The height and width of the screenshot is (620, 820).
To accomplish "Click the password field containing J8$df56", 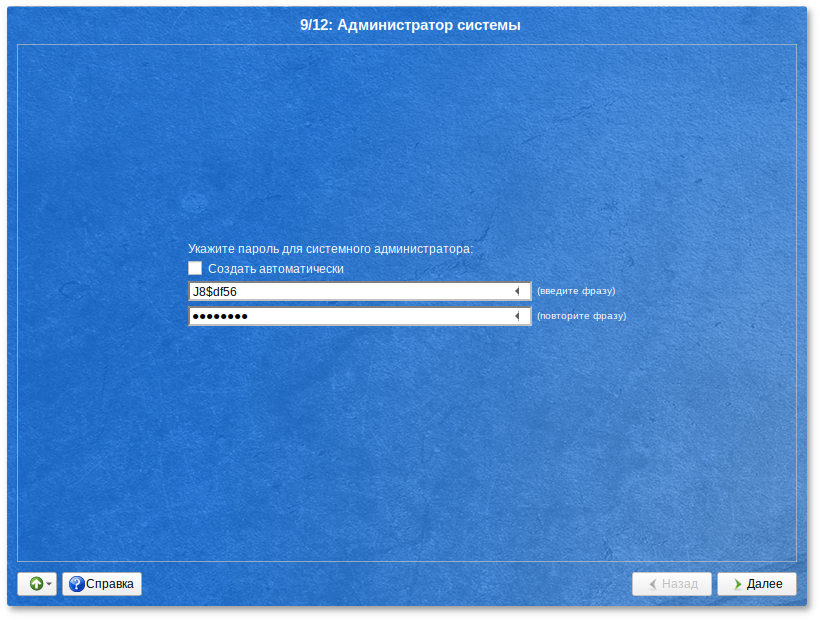I will pyautogui.click(x=360, y=291).
